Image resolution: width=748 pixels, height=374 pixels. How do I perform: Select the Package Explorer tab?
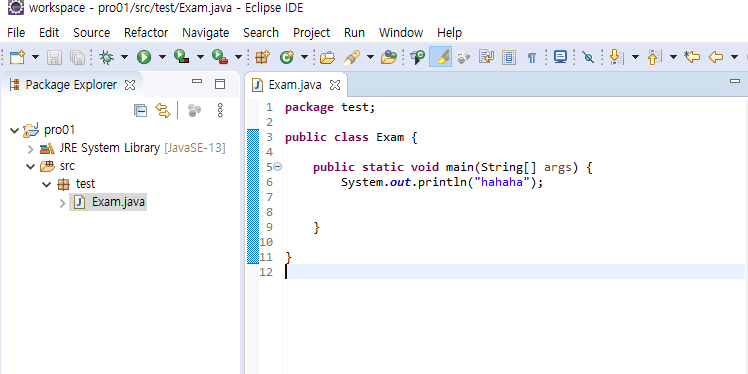coord(71,85)
